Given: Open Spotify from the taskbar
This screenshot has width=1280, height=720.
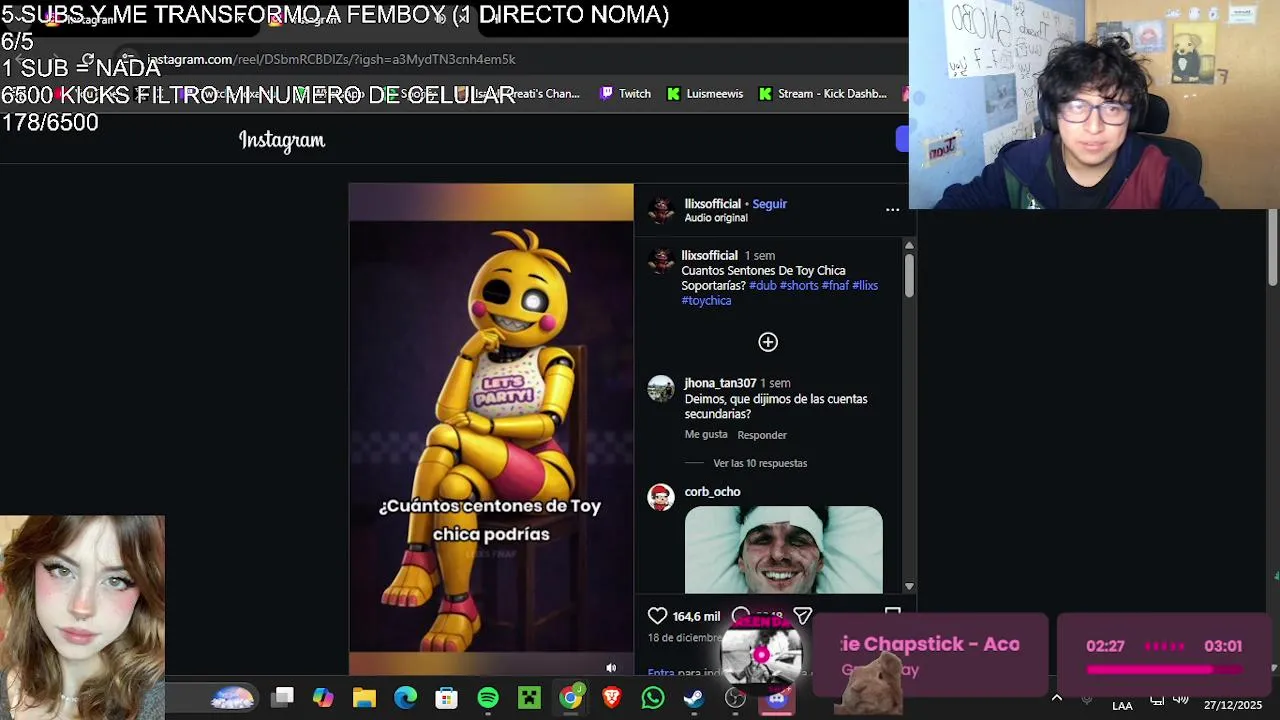Looking at the screenshot, I should point(488,697).
